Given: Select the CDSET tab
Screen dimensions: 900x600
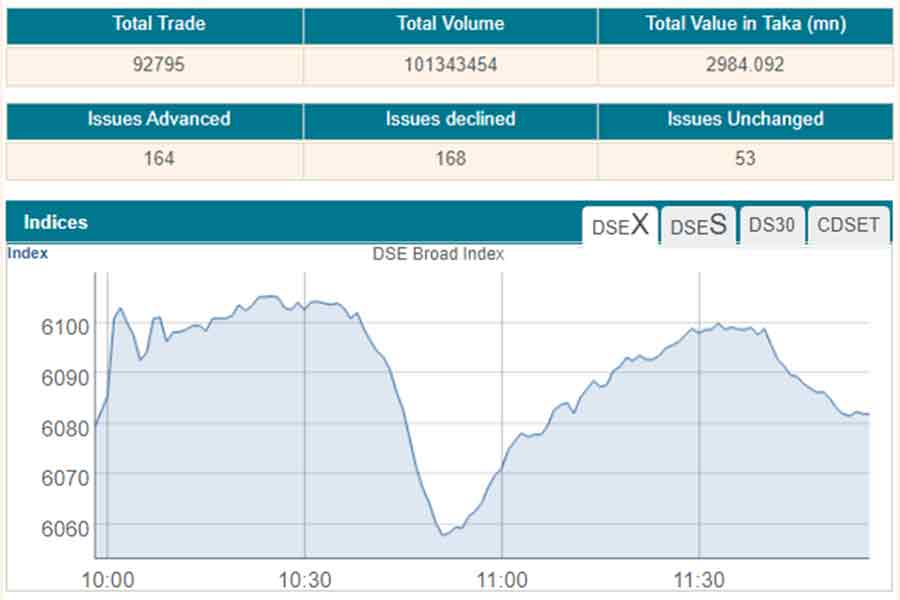Looking at the screenshot, I should click(848, 226).
